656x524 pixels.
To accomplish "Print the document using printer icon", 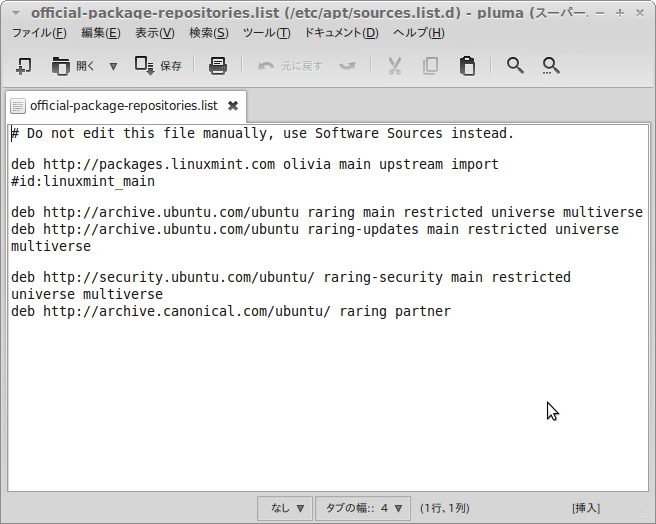I will coord(218,66).
